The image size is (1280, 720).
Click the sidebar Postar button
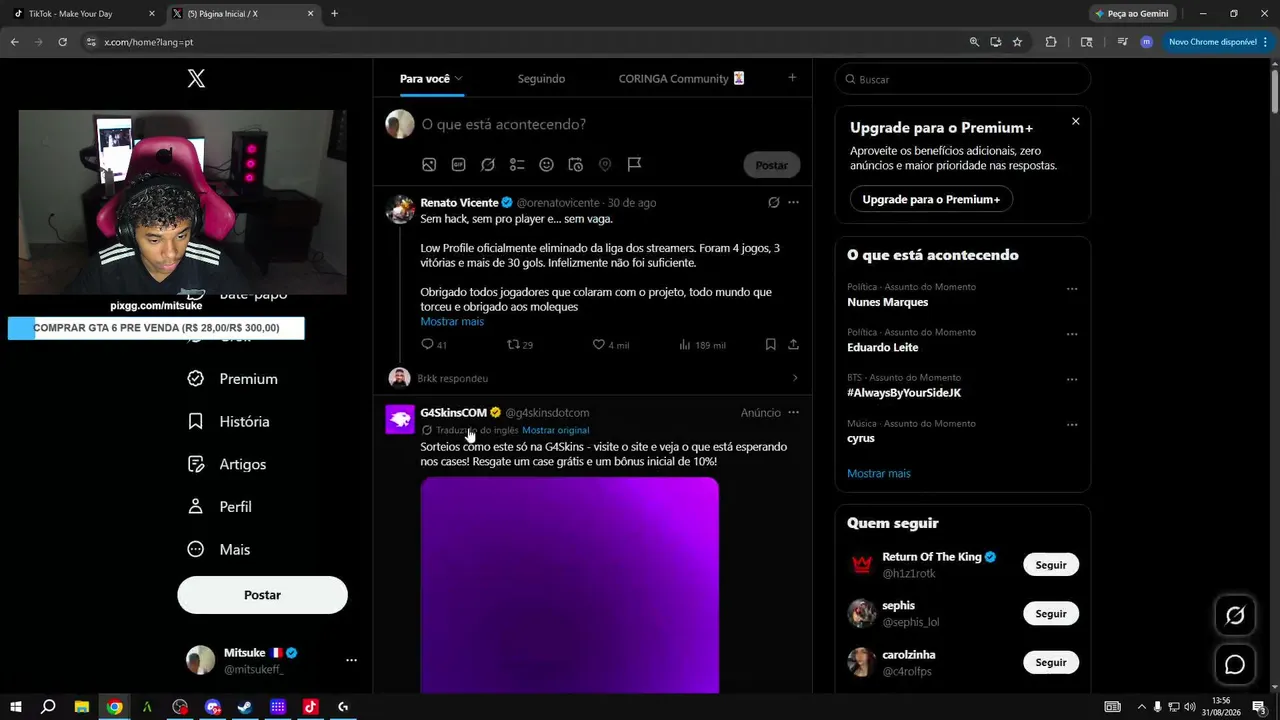click(x=262, y=595)
